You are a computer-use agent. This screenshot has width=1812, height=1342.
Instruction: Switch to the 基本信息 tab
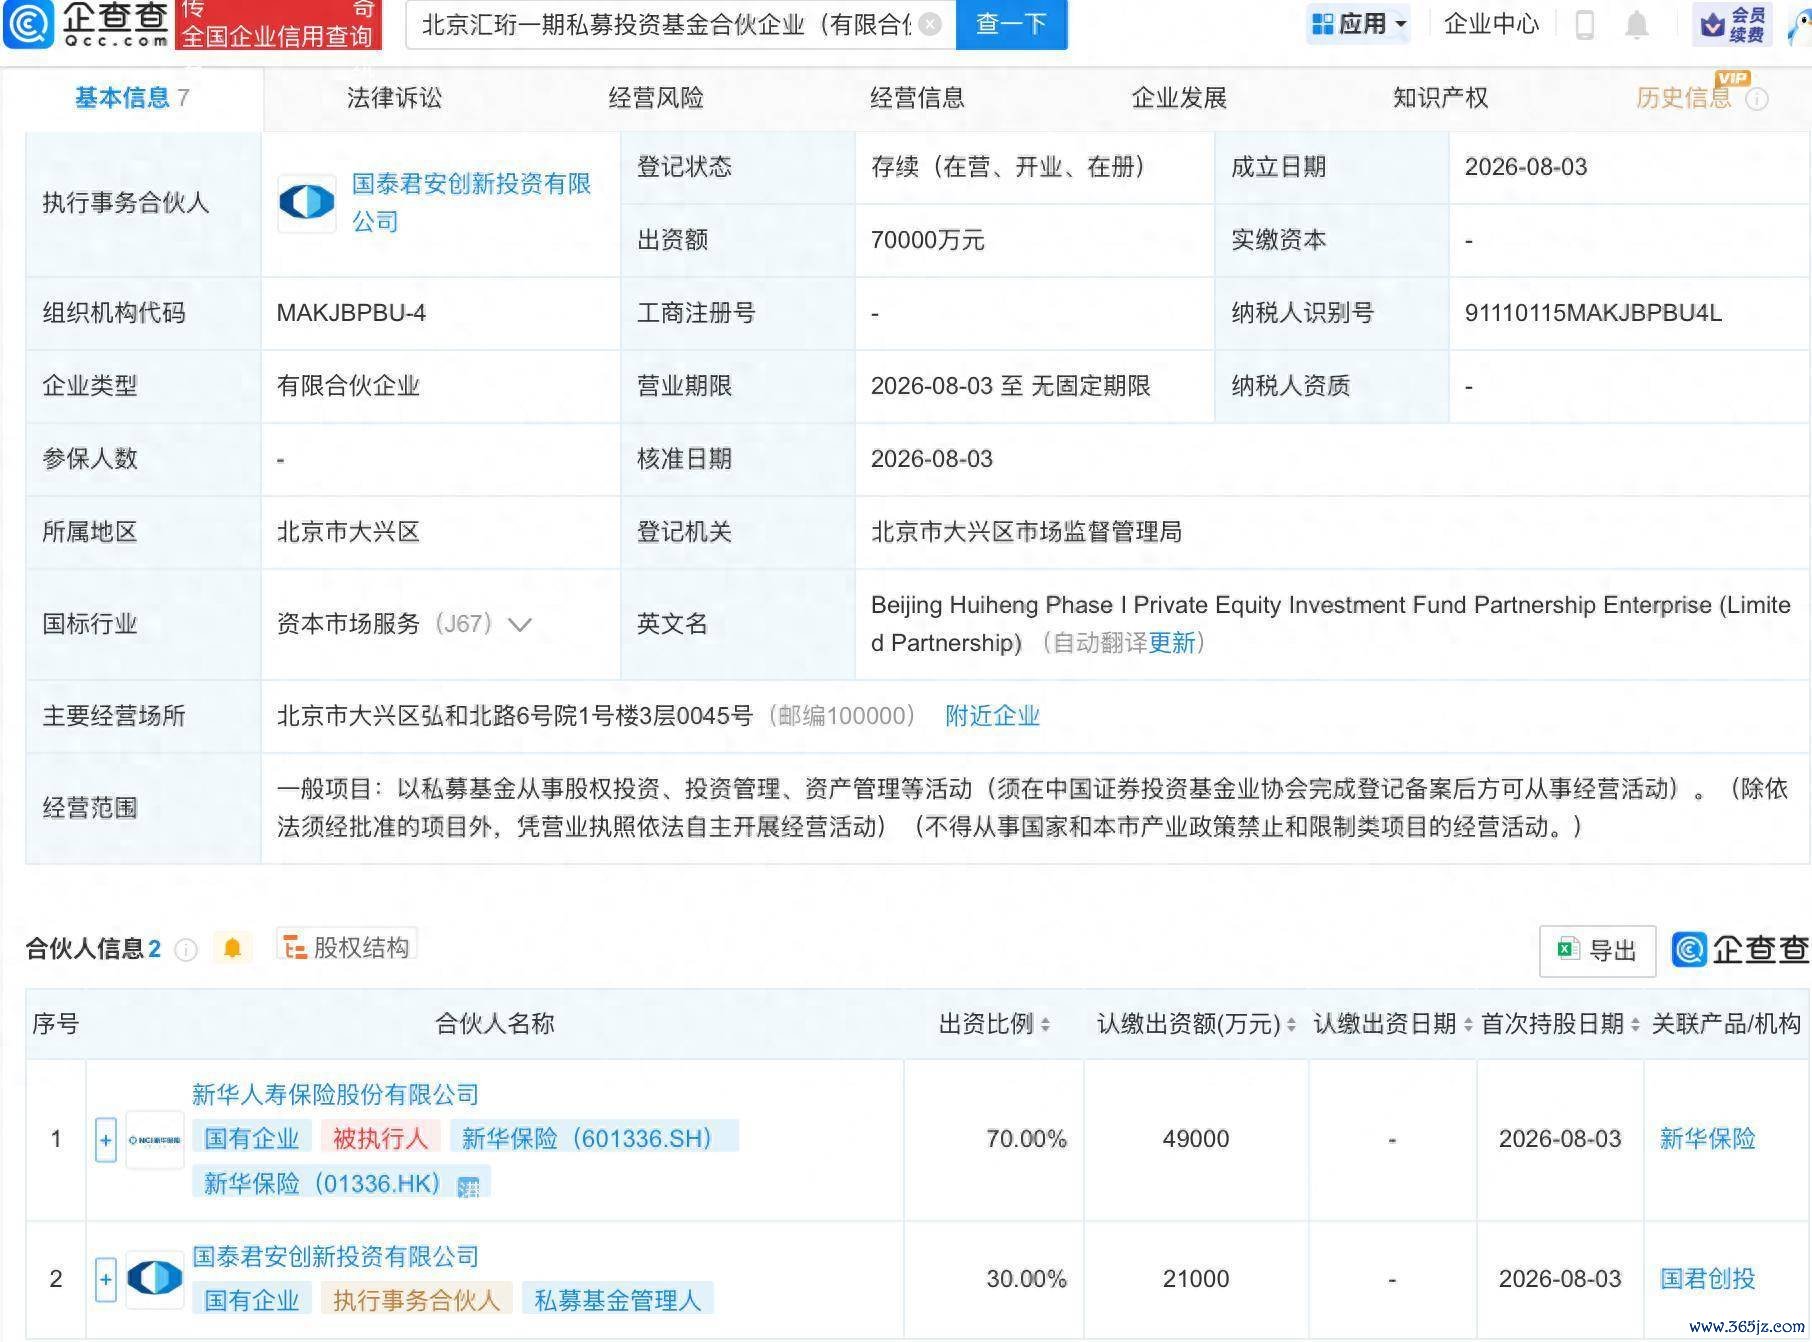pos(131,97)
